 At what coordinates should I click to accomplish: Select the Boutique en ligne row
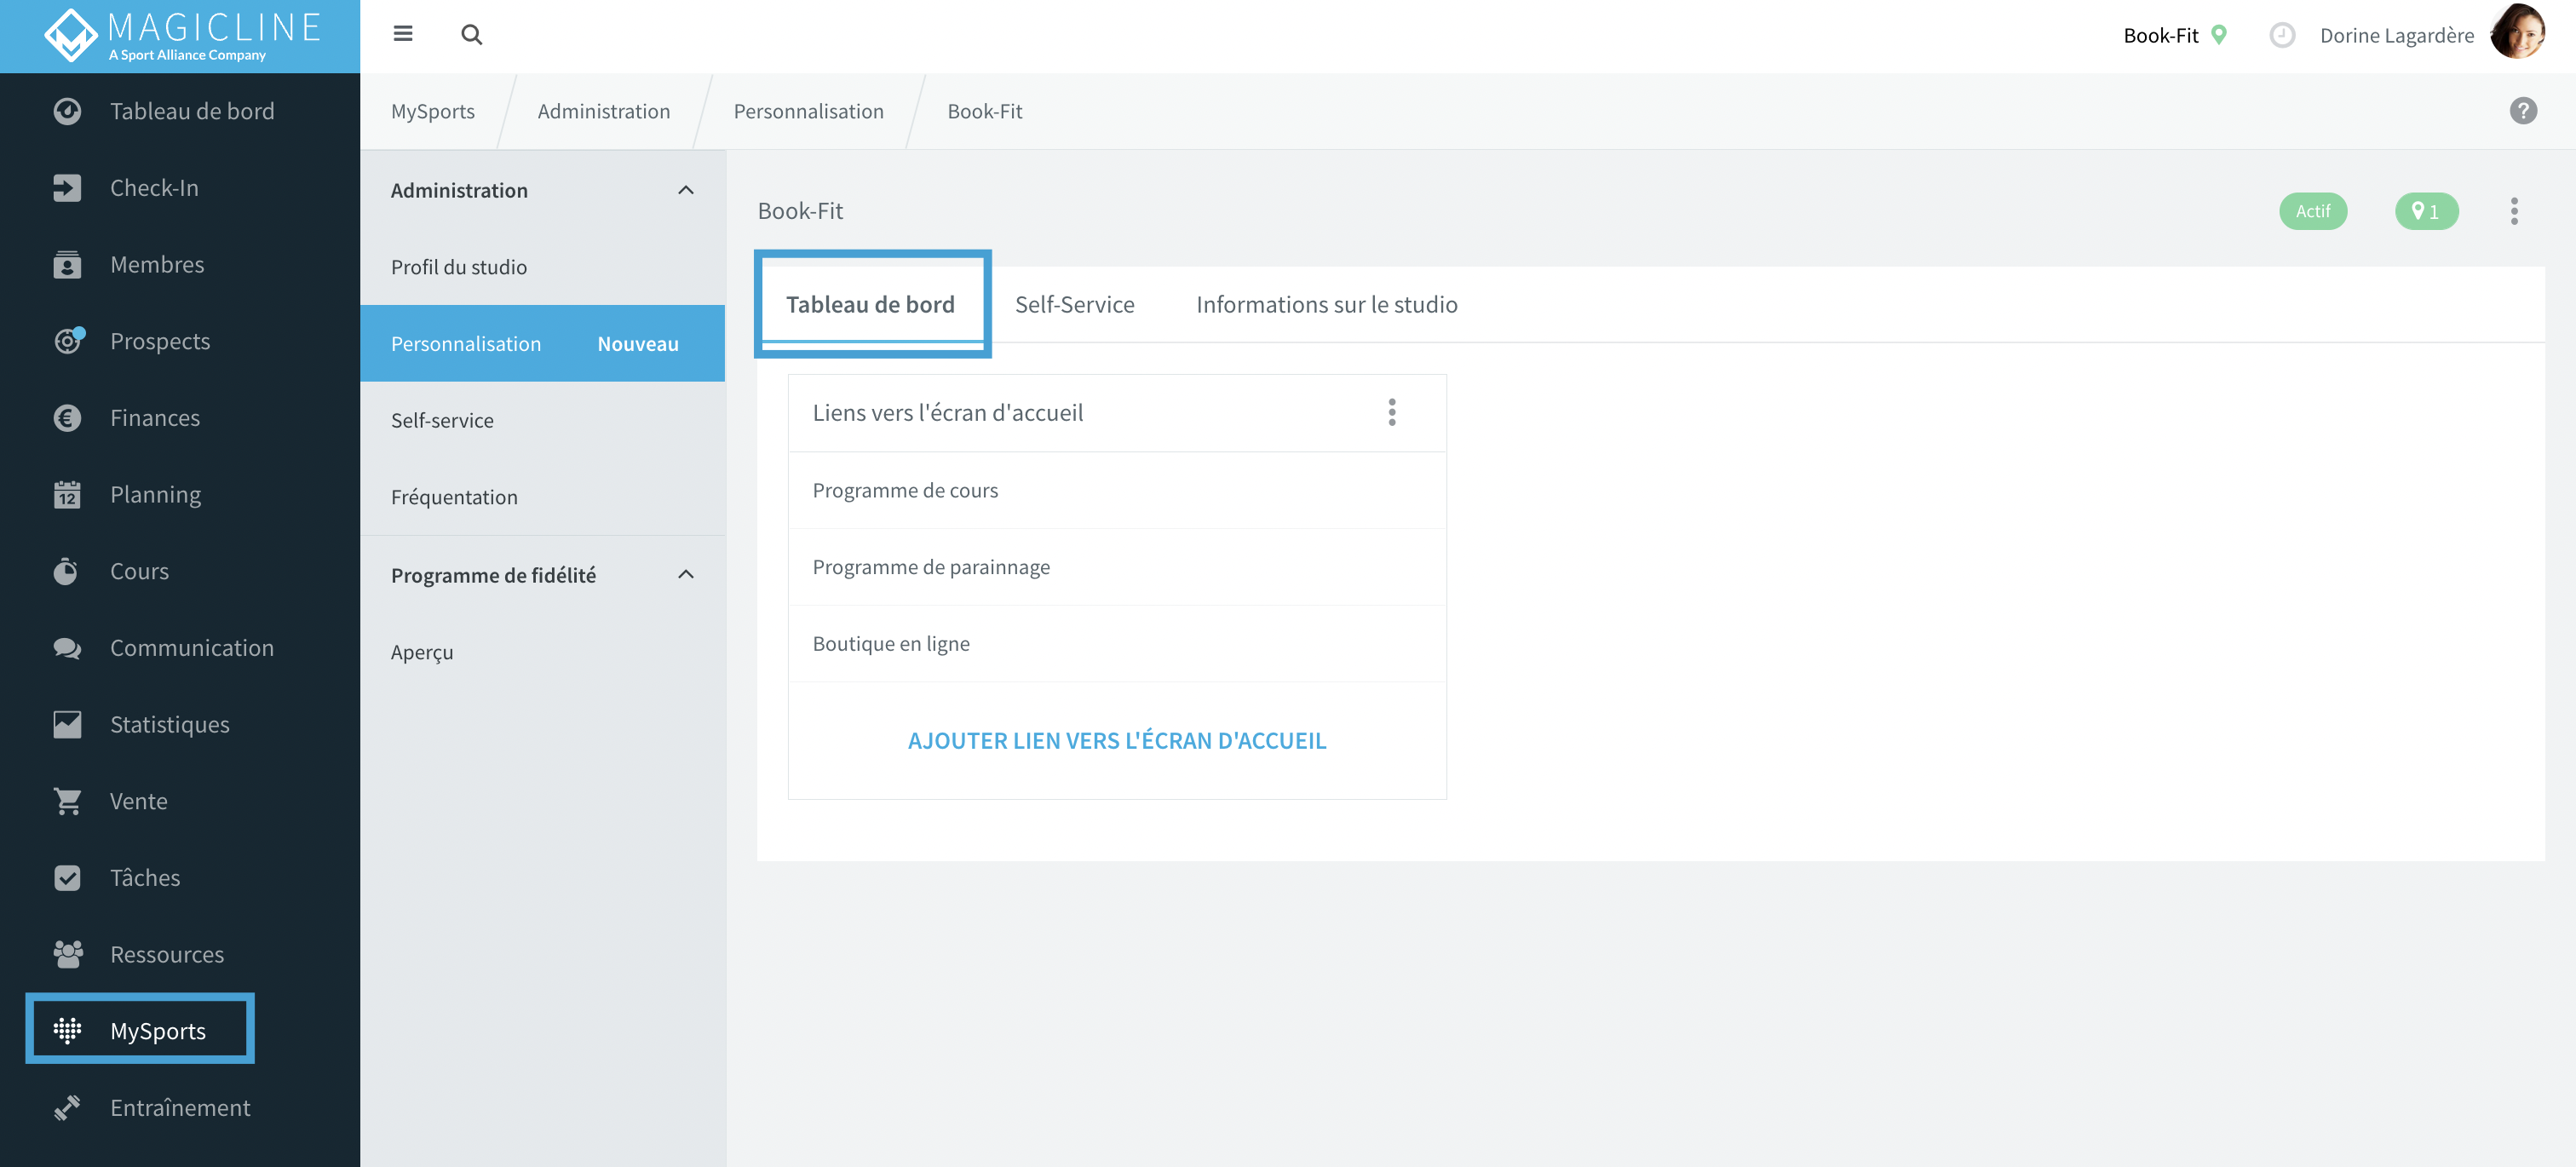1116,643
